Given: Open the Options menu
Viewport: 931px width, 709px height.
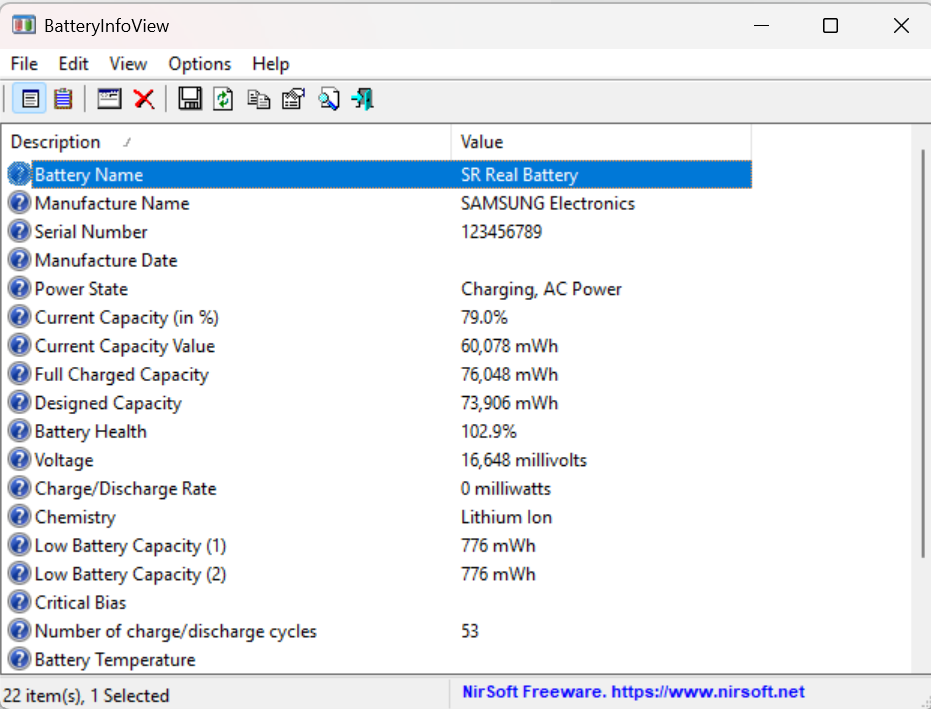Looking at the screenshot, I should 200,64.
